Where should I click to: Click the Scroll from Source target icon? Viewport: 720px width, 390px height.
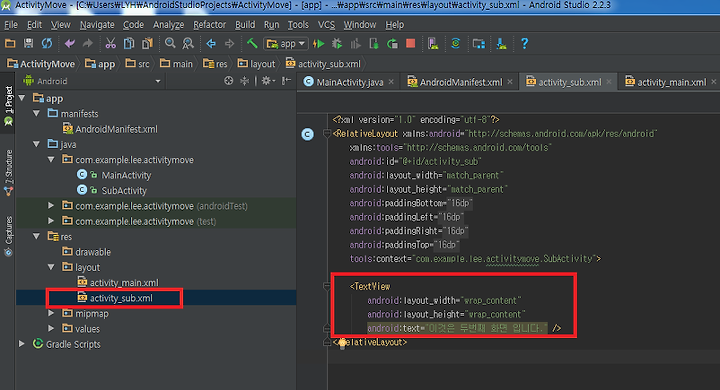228,81
